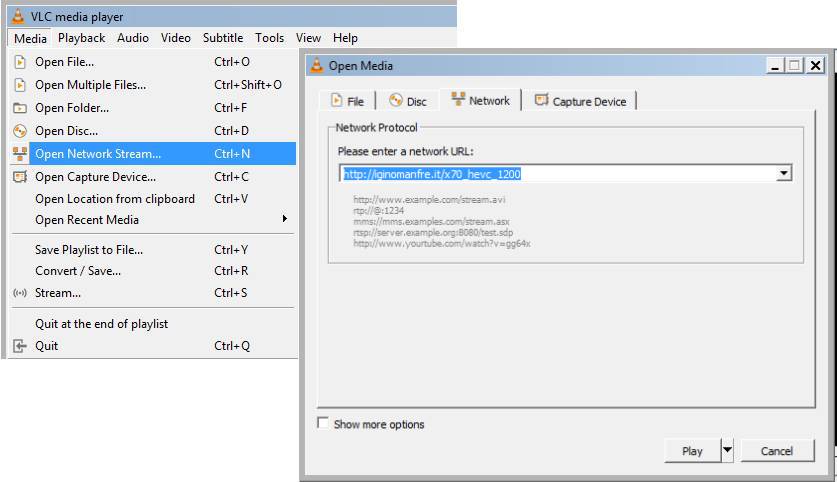Click the Capture Device tab's camera icon
The width and height of the screenshot is (837, 482).
(x=541, y=100)
